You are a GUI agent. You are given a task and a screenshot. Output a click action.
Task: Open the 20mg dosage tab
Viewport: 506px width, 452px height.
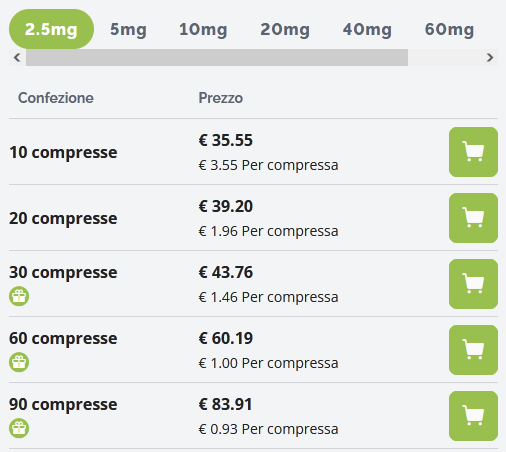[x=285, y=29]
